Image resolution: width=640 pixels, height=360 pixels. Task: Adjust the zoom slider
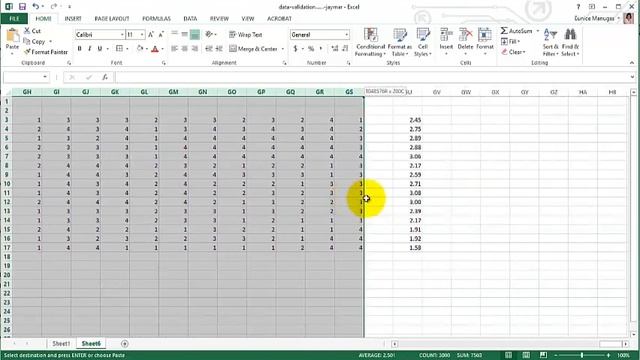click(x=582, y=356)
